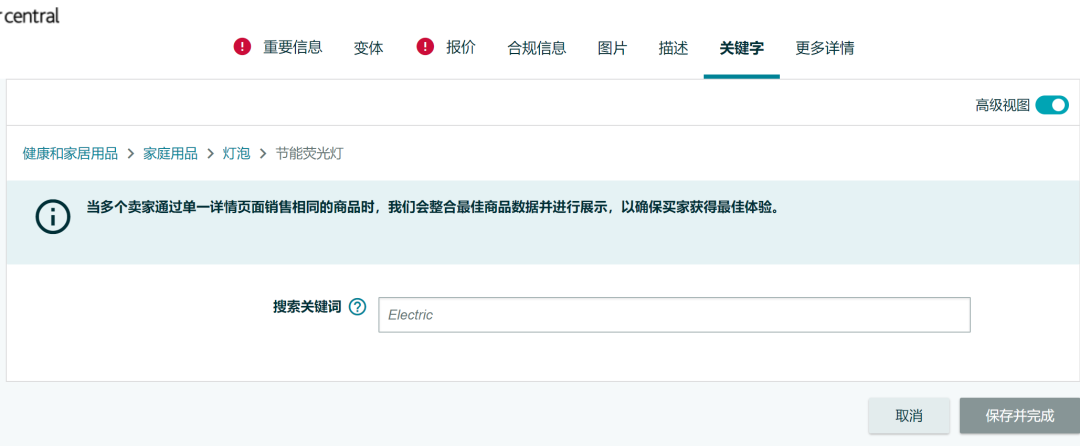1080x446 pixels.
Task: Go to the 报价 tab
Action: 461,47
